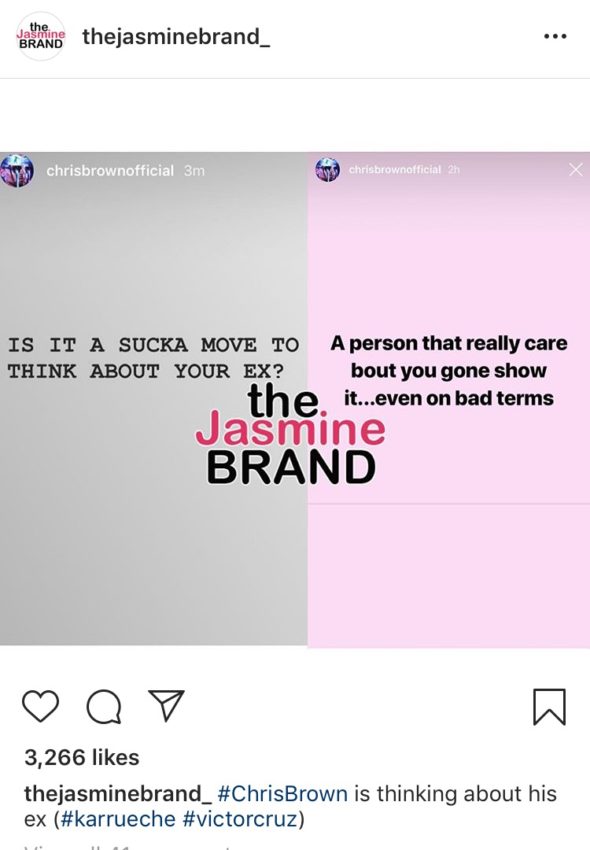This screenshot has height=850, width=590.
Task: Tap thejasminebrand_ username in the caption
Action: coord(118,794)
